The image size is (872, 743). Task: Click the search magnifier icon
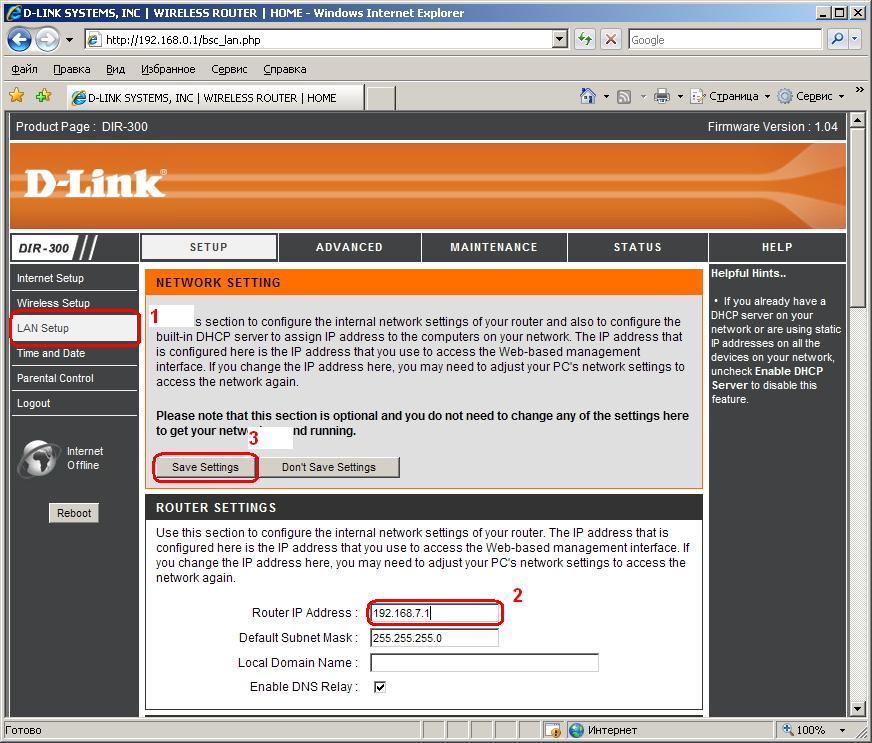tap(838, 40)
